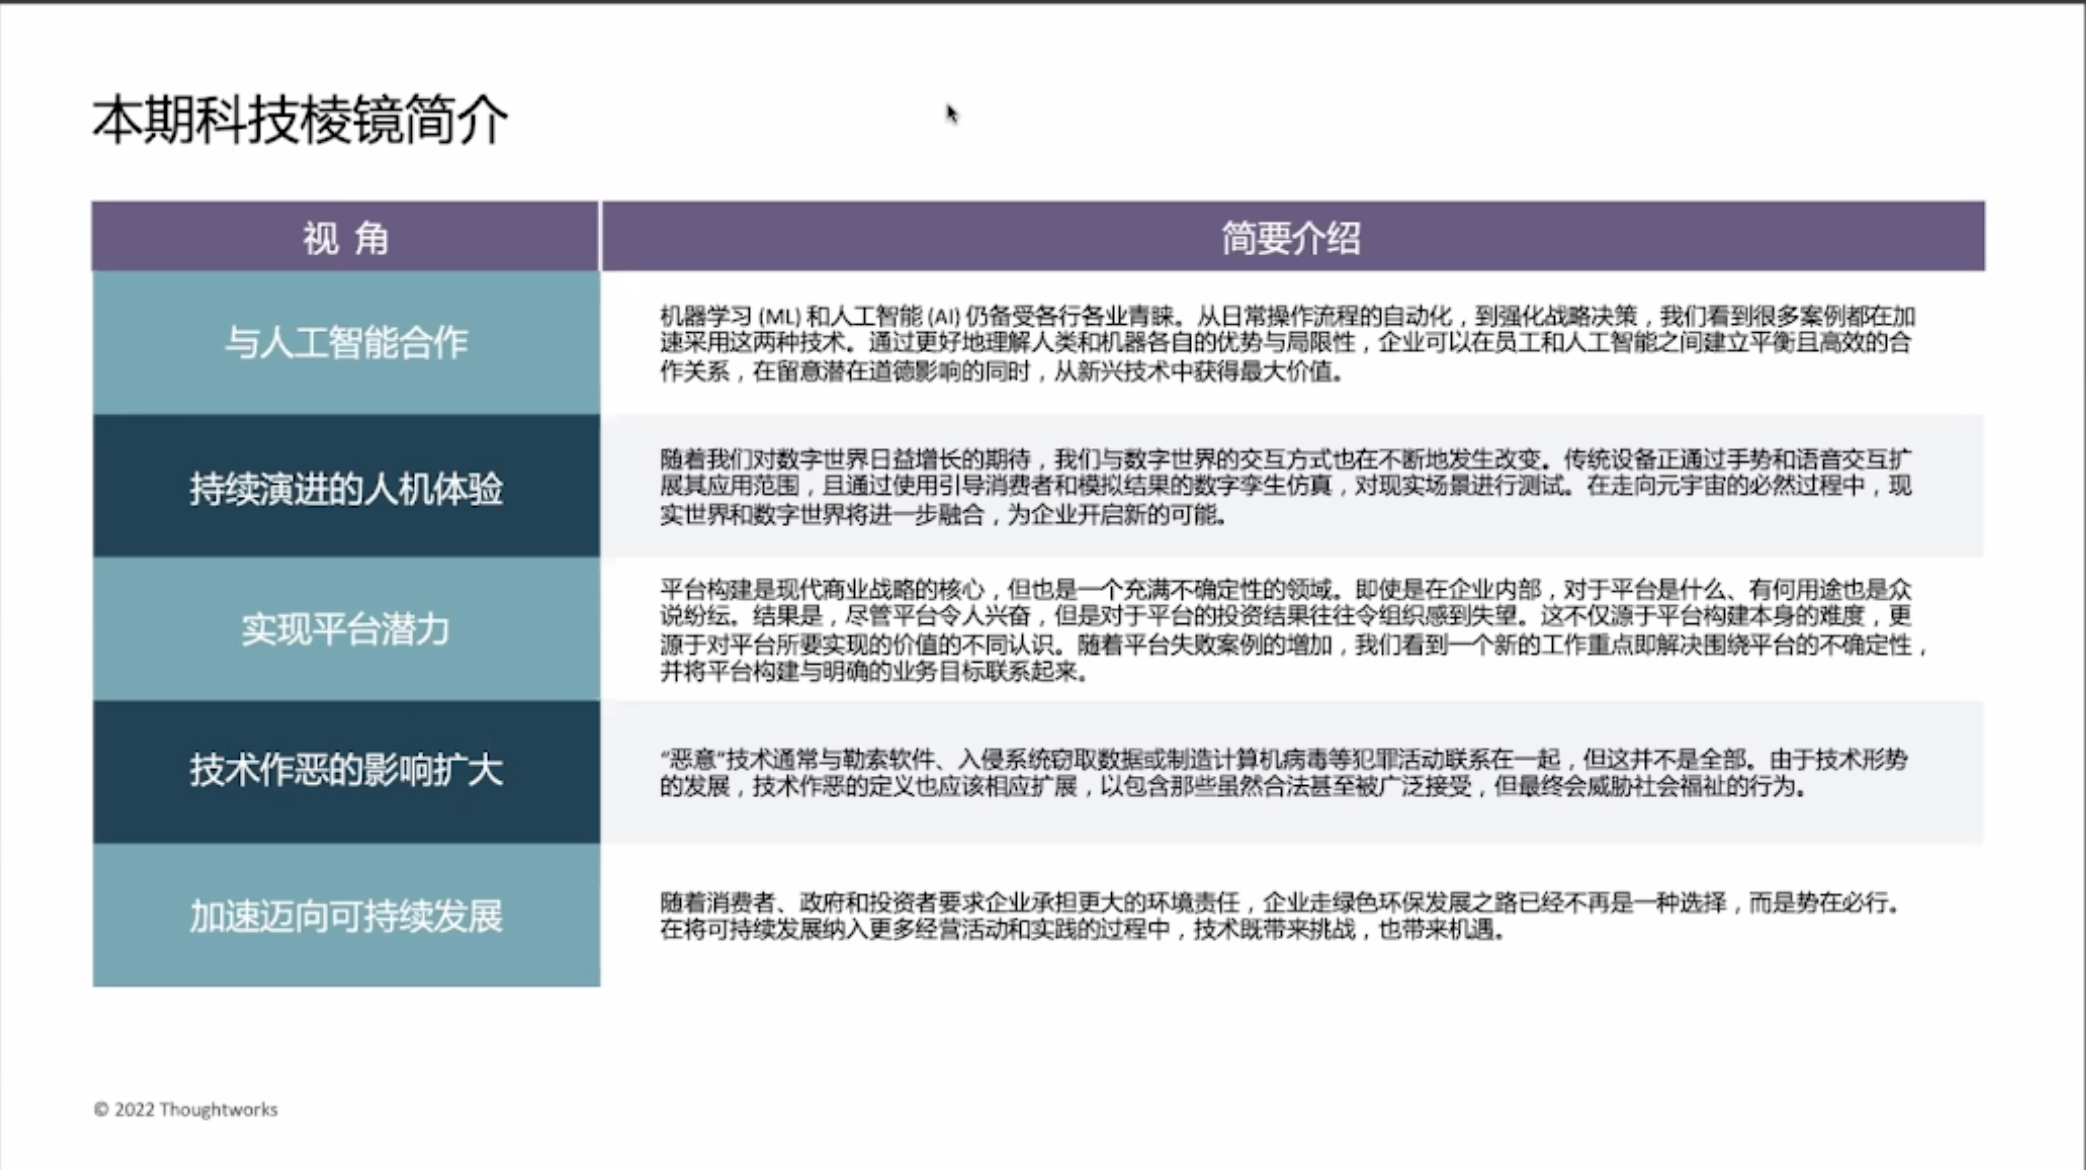
Task: Select the 视角 column header
Action: click(x=345, y=238)
